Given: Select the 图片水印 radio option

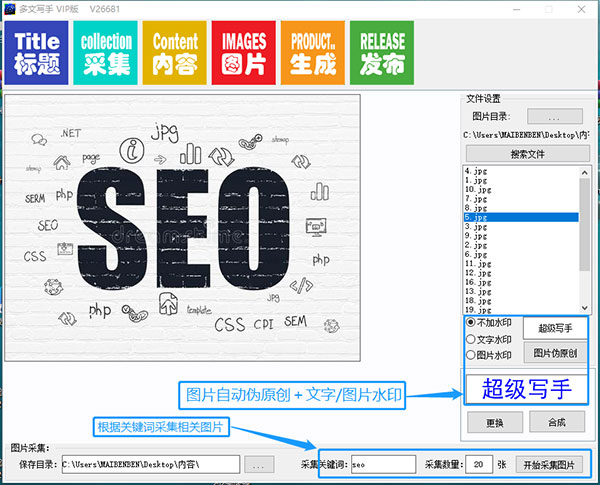Looking at the screenshot, I should pos(489,355).
